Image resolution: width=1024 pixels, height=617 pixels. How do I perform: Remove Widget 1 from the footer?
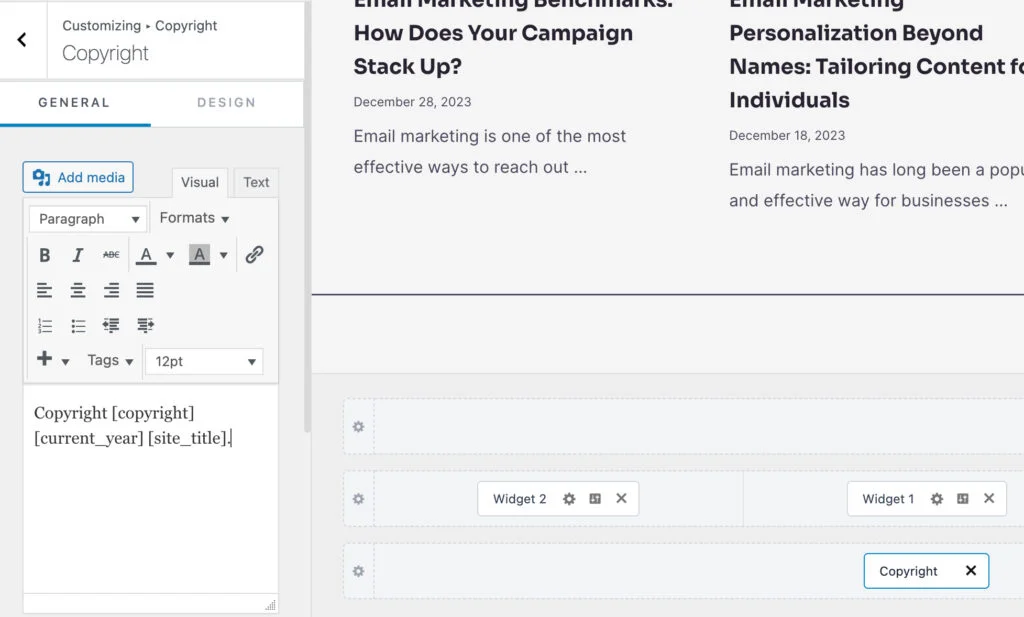coord(989,498)
